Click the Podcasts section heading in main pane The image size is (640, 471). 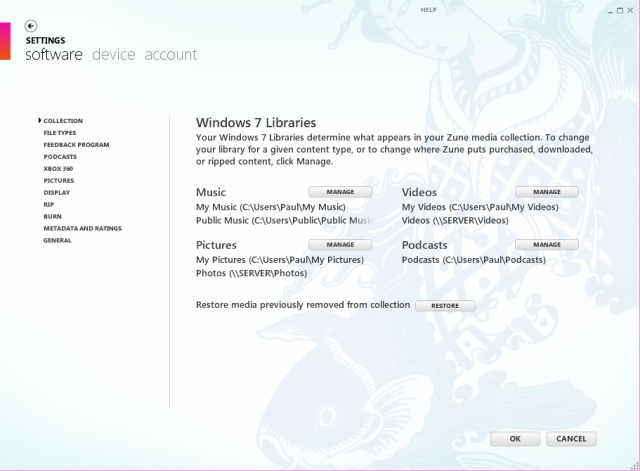coord(424,245)
